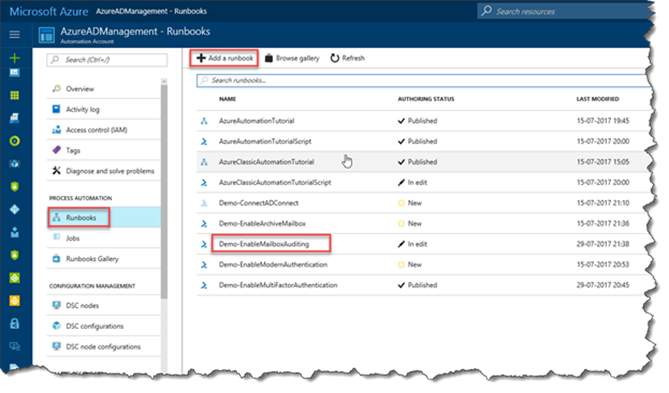
Task: Open Demo-EnableMailboxAuditing runbook
Action: (264, 244)
